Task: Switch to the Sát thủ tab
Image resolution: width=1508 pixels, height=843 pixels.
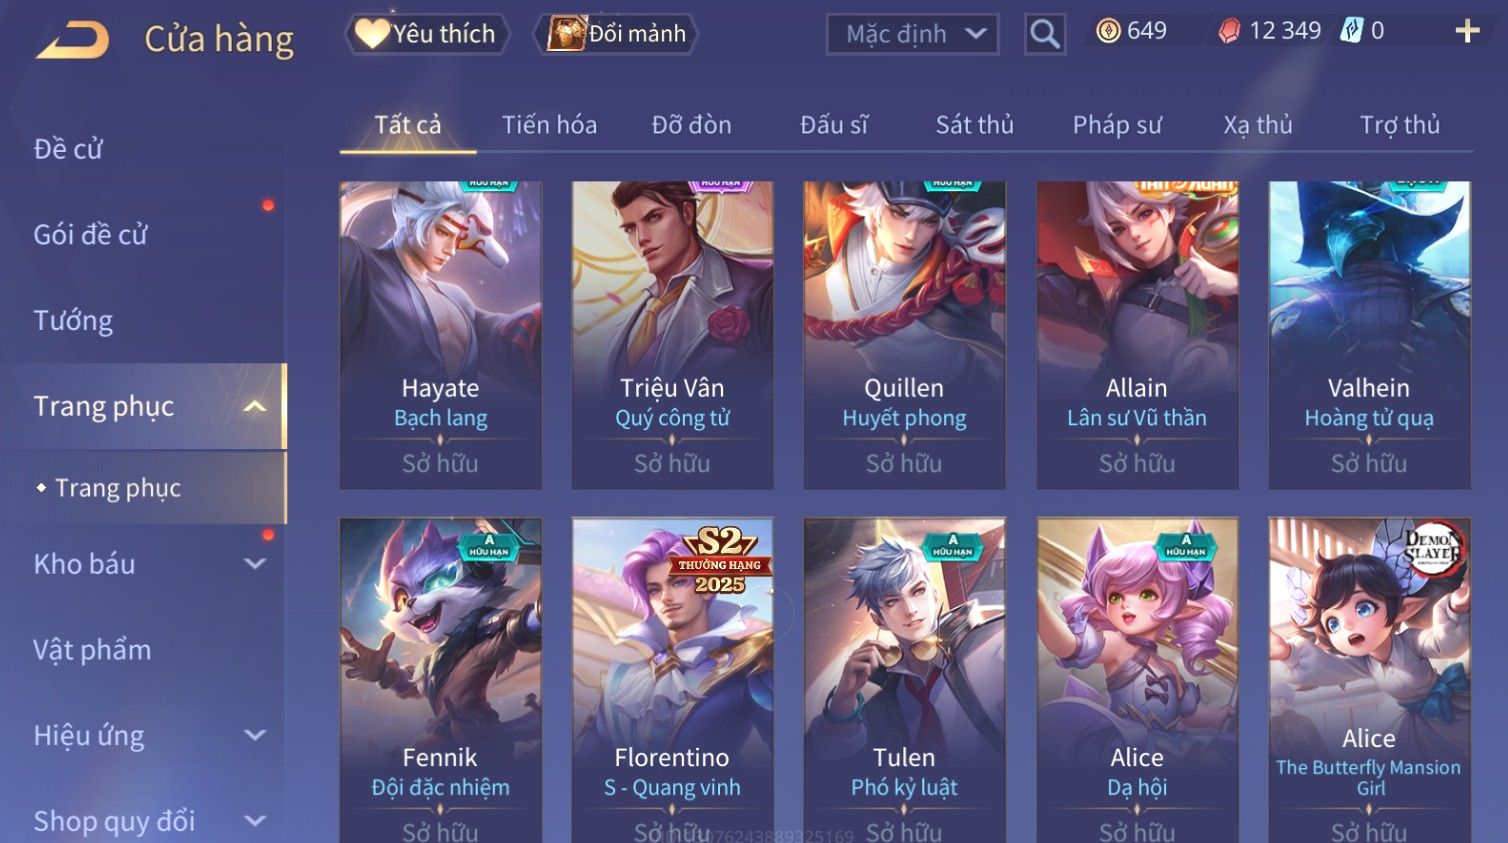Action: click(x=974, y=125)
